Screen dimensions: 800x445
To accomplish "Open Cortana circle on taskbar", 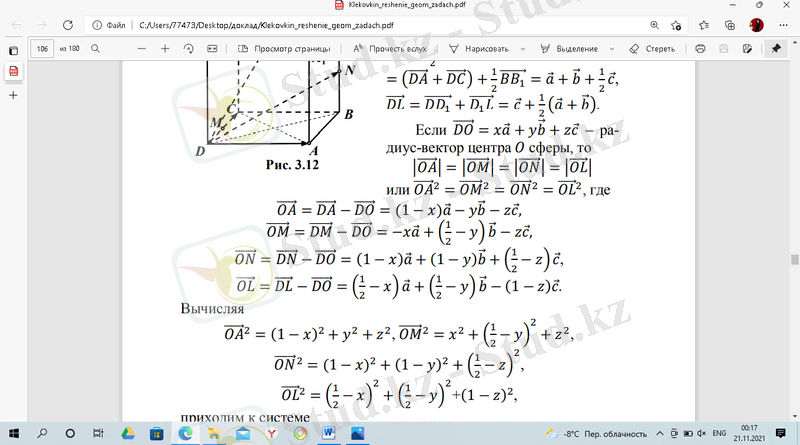I will coord(70,433).
